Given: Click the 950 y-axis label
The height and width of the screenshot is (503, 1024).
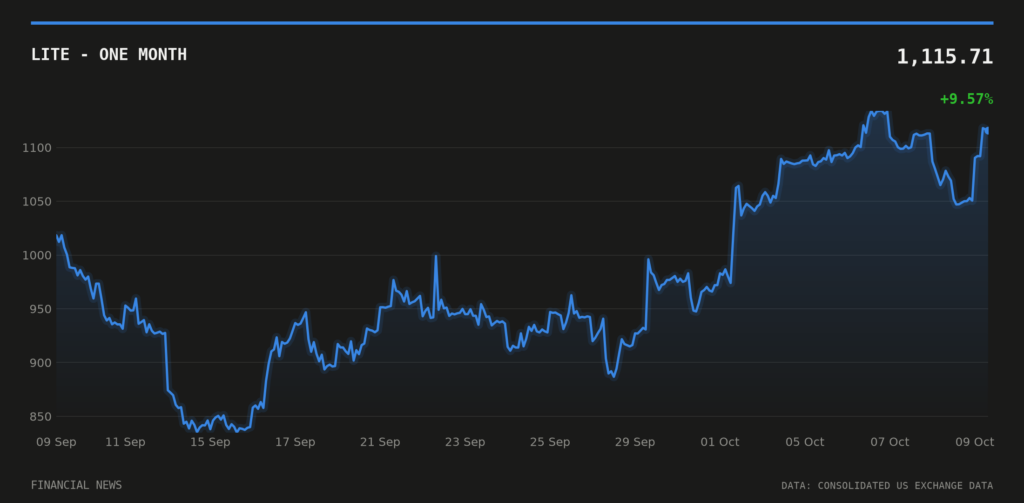Looking at the screenshot, I should 42,309.
